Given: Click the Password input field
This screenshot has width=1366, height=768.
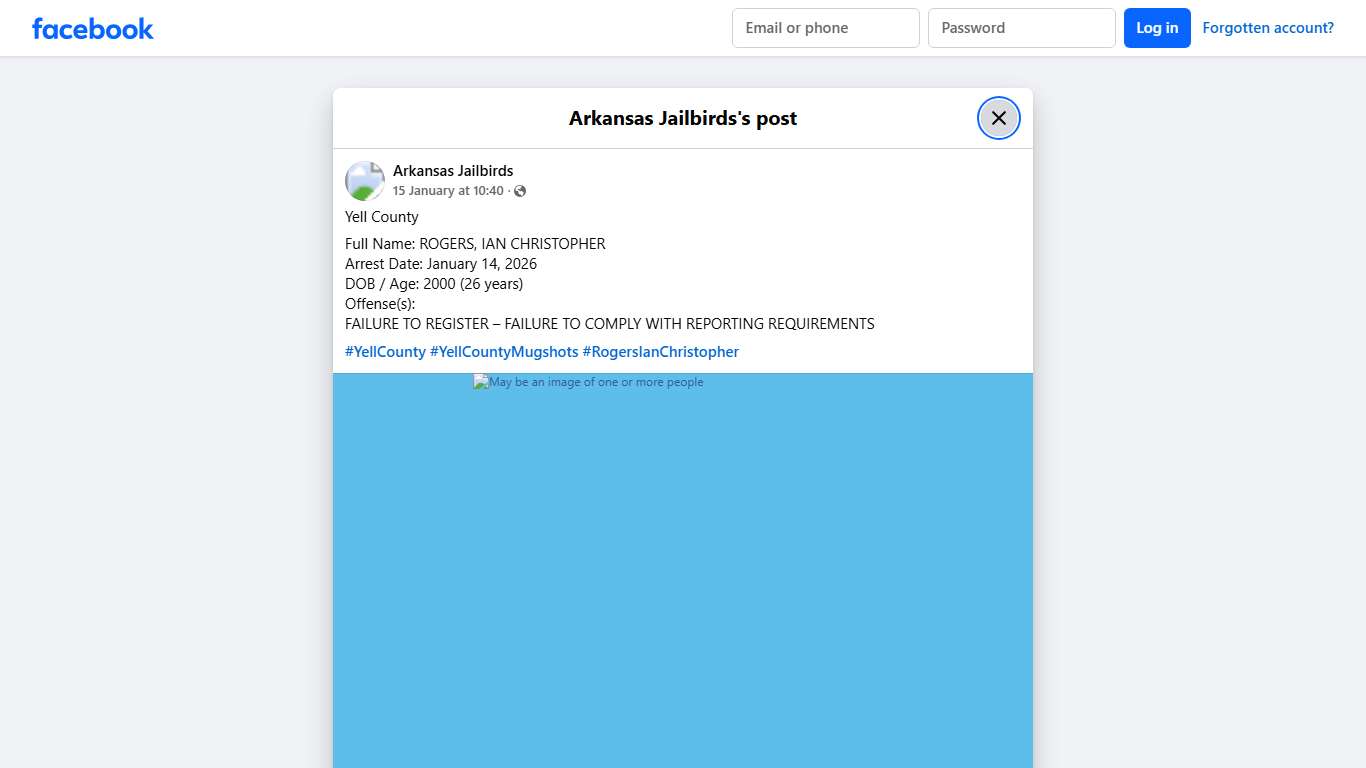Looking at the screenshot, I should pos(1021,28).
